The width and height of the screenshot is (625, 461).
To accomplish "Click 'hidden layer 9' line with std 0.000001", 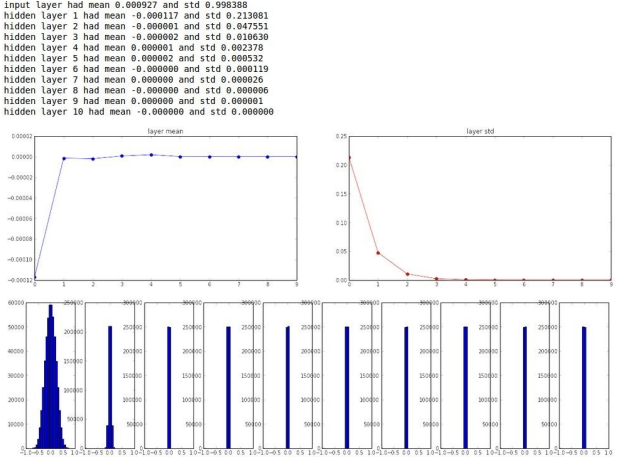I will coord(134,101).
